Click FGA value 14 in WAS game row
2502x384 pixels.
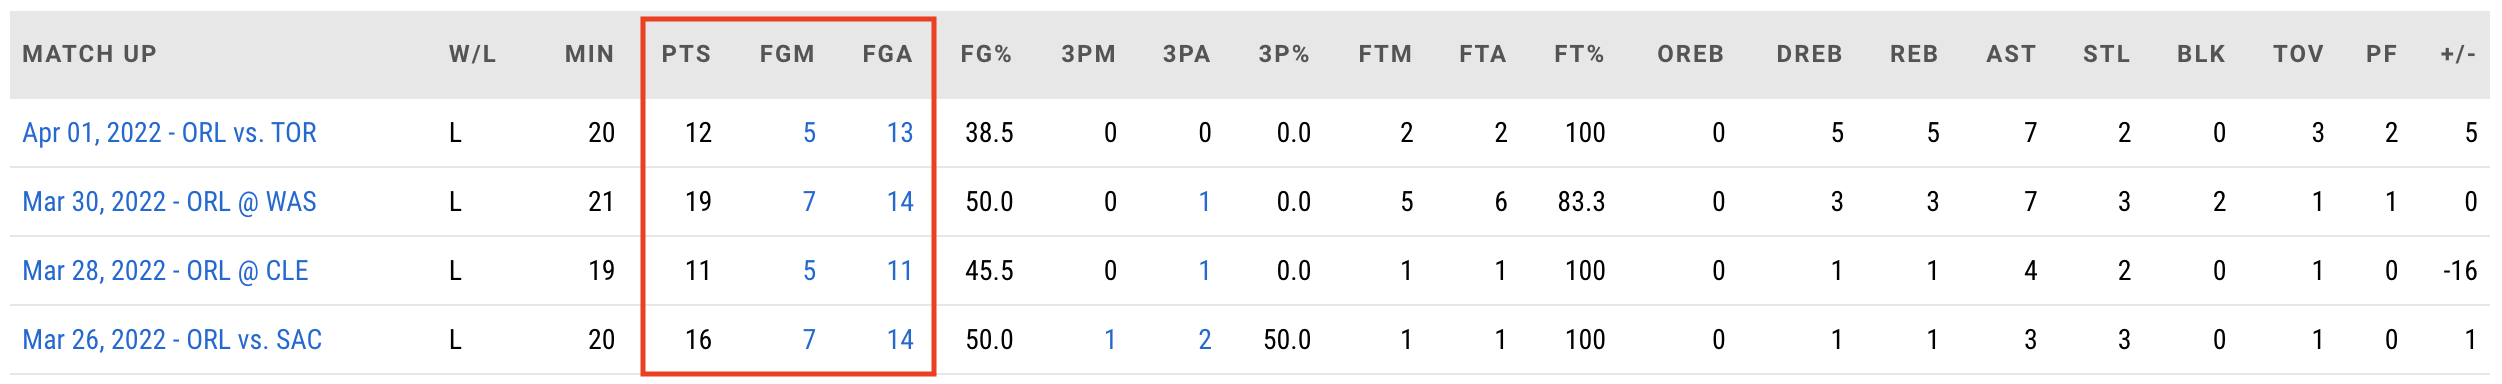[x=900, y=202]
